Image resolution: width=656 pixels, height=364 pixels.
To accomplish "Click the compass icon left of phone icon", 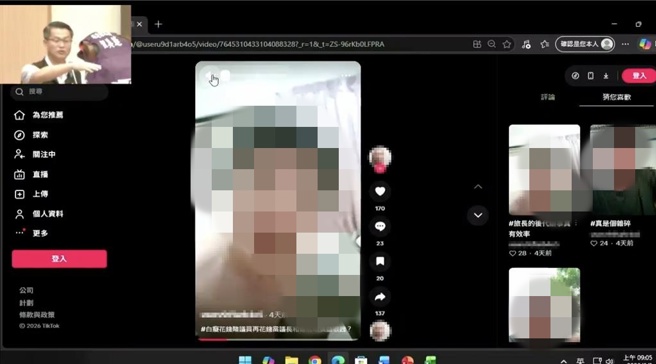I will pos(575,76).
